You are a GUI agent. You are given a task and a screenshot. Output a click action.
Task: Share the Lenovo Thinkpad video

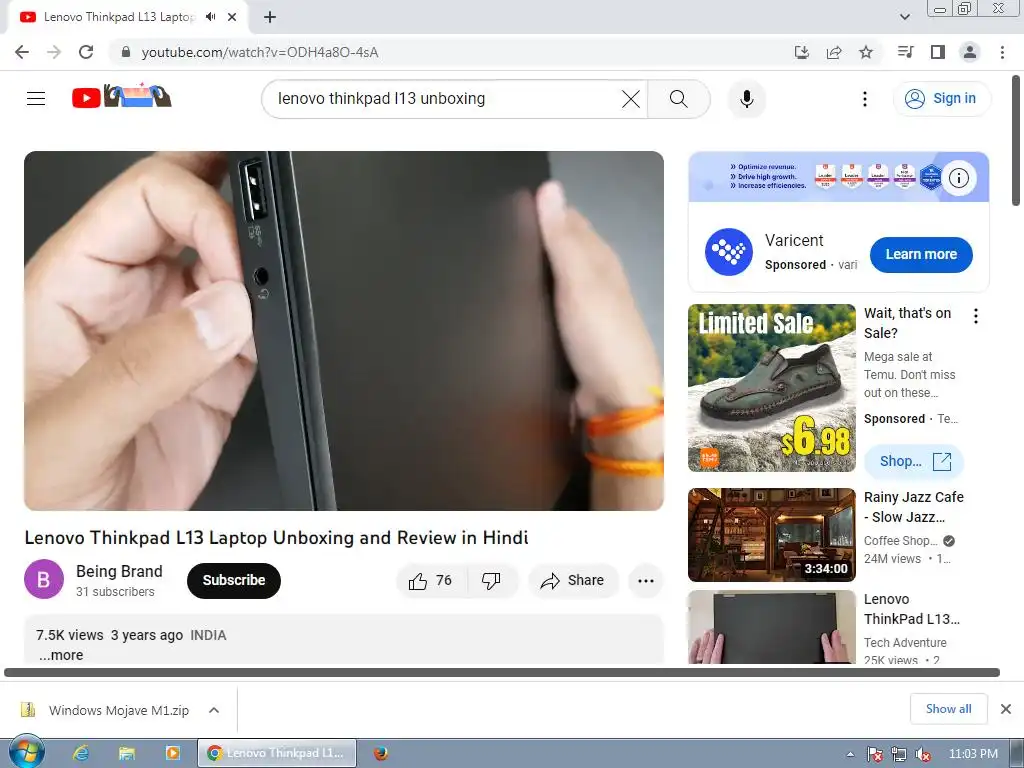point(573,581)
